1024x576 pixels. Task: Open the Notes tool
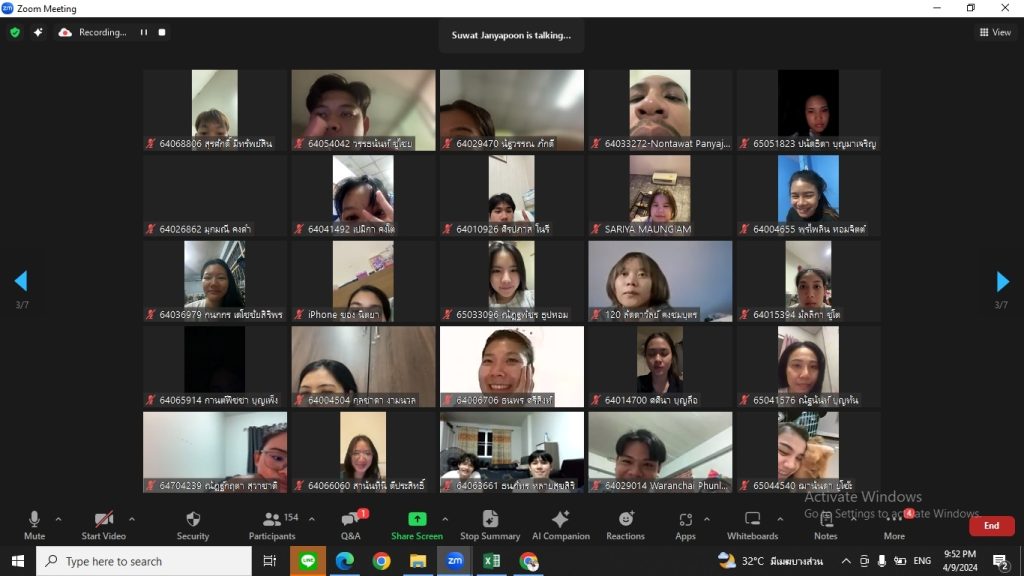pos(825,525)
